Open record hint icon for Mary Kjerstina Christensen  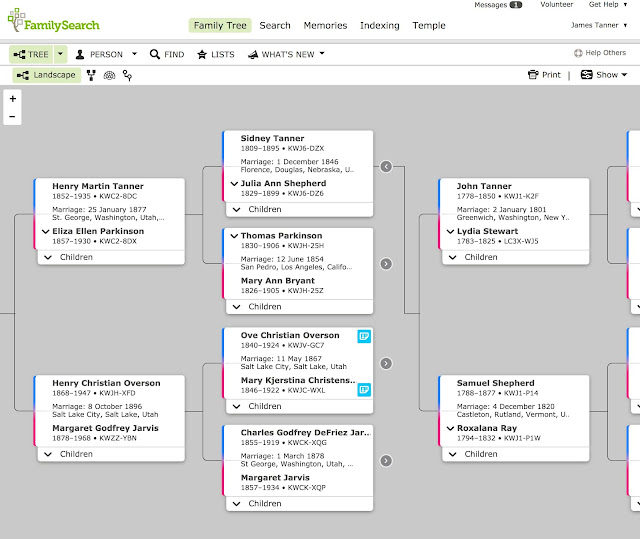pos(365,389)
